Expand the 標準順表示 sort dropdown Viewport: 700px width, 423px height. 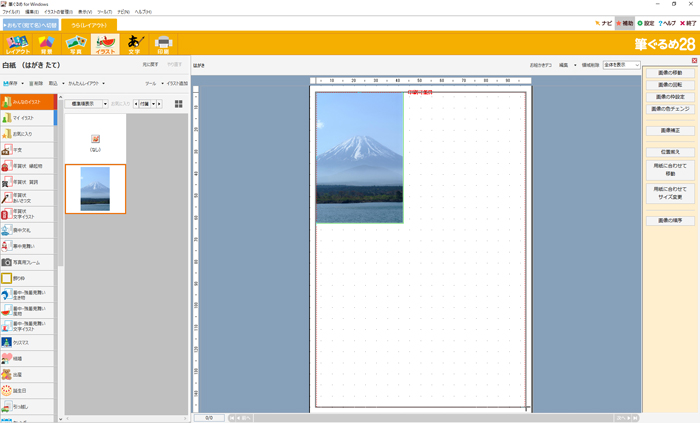pyautogui.click(x=88, y=103)
